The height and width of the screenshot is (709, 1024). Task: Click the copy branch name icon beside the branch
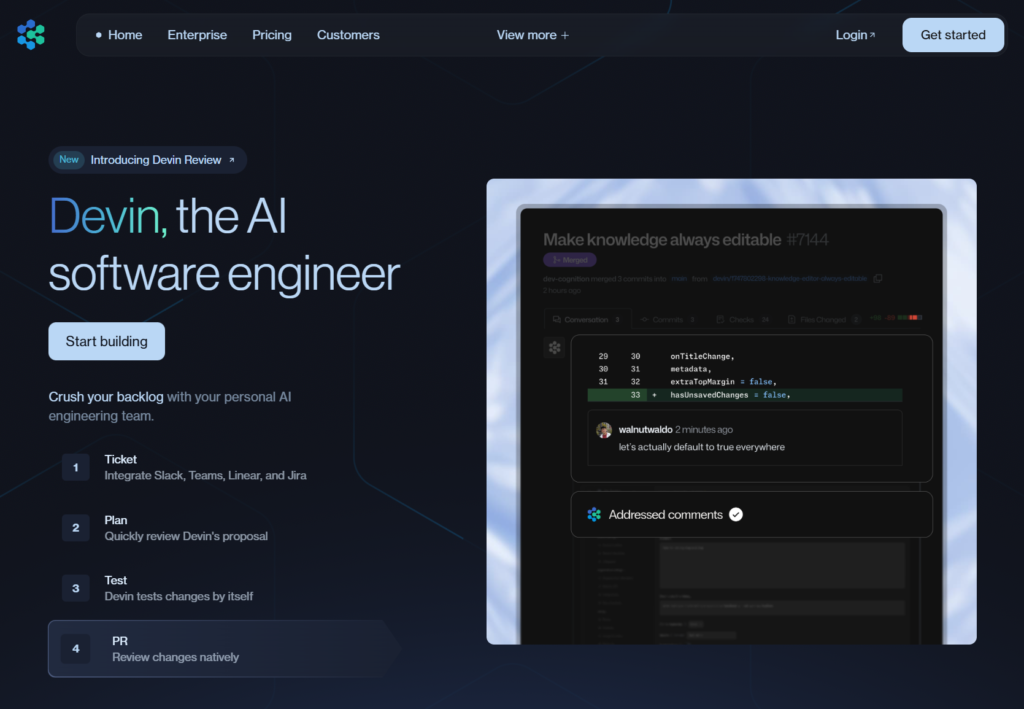tap(878, 278)
